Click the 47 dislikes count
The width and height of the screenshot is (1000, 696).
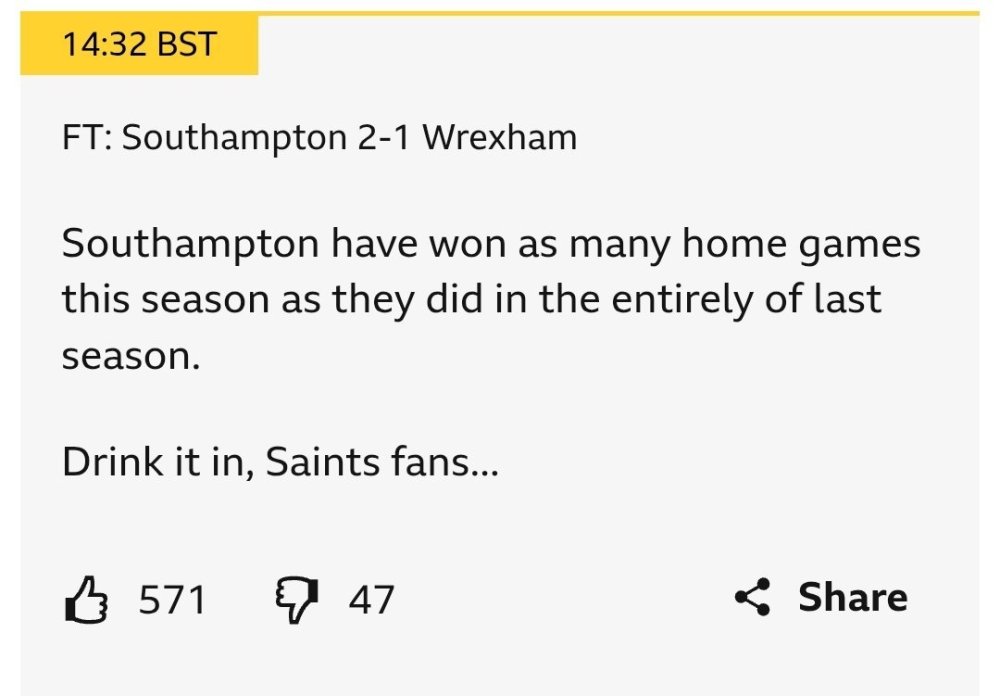coord(371,600)
